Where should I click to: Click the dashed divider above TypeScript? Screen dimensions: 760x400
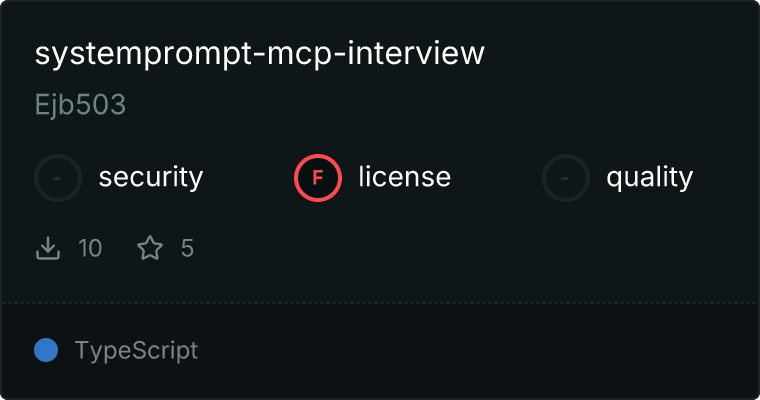click(380, 303)
